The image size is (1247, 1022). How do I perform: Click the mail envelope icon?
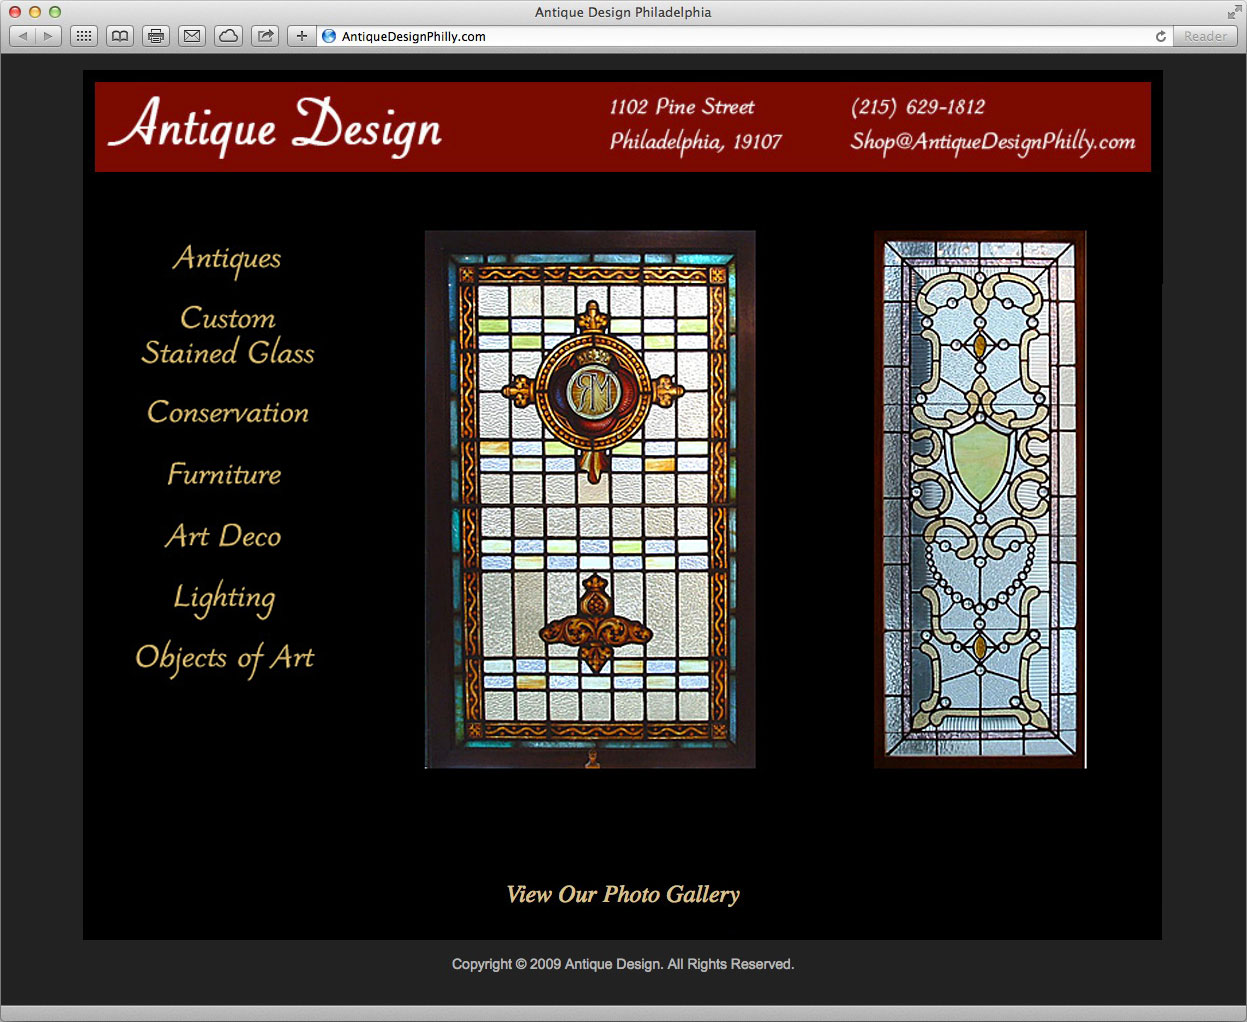pos(192,36)
